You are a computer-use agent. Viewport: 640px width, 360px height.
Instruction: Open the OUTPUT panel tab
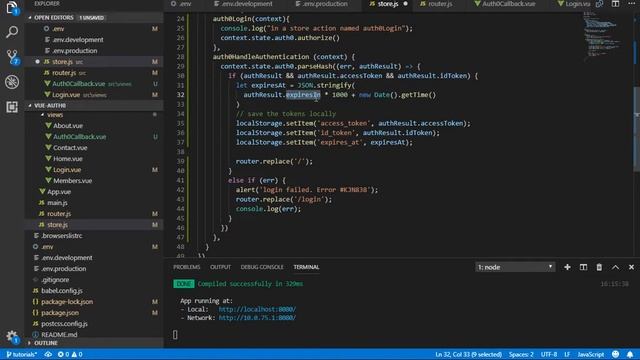click(220, 267)
